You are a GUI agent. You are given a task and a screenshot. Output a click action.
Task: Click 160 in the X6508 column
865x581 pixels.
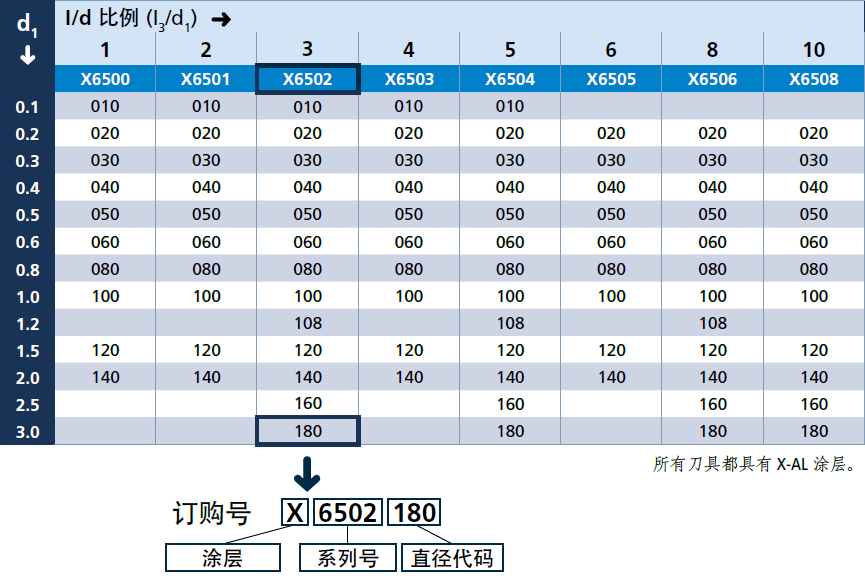(x=814, y=404)
